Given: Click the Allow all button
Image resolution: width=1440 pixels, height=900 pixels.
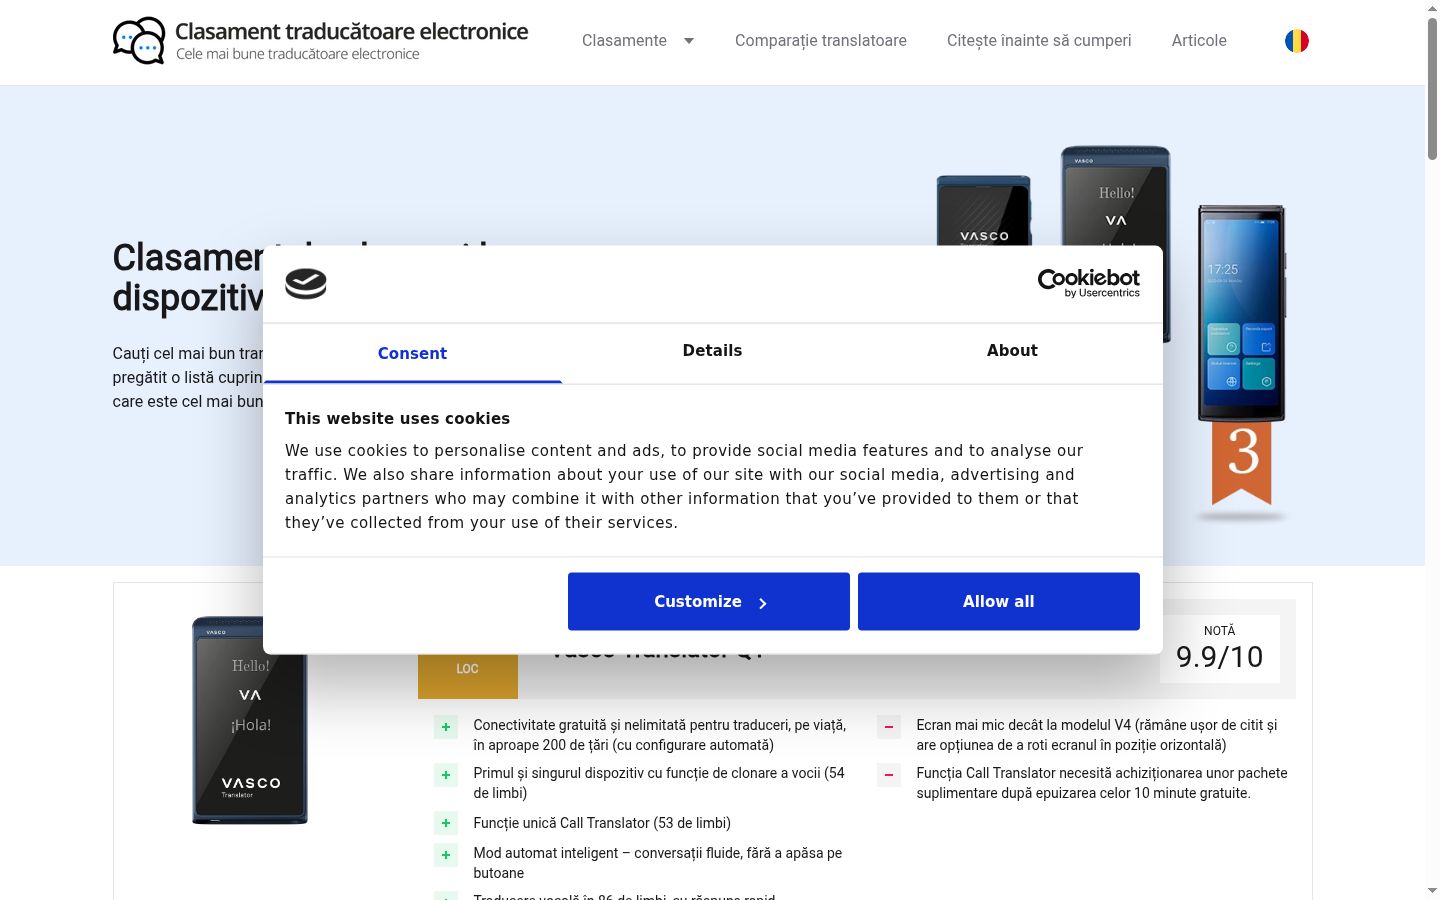Looking at the screenshot, I should coord(999,601).
